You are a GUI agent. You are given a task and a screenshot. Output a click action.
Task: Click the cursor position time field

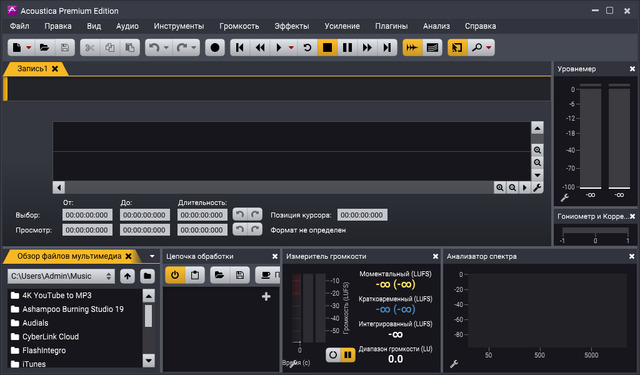tap(362, 215)
